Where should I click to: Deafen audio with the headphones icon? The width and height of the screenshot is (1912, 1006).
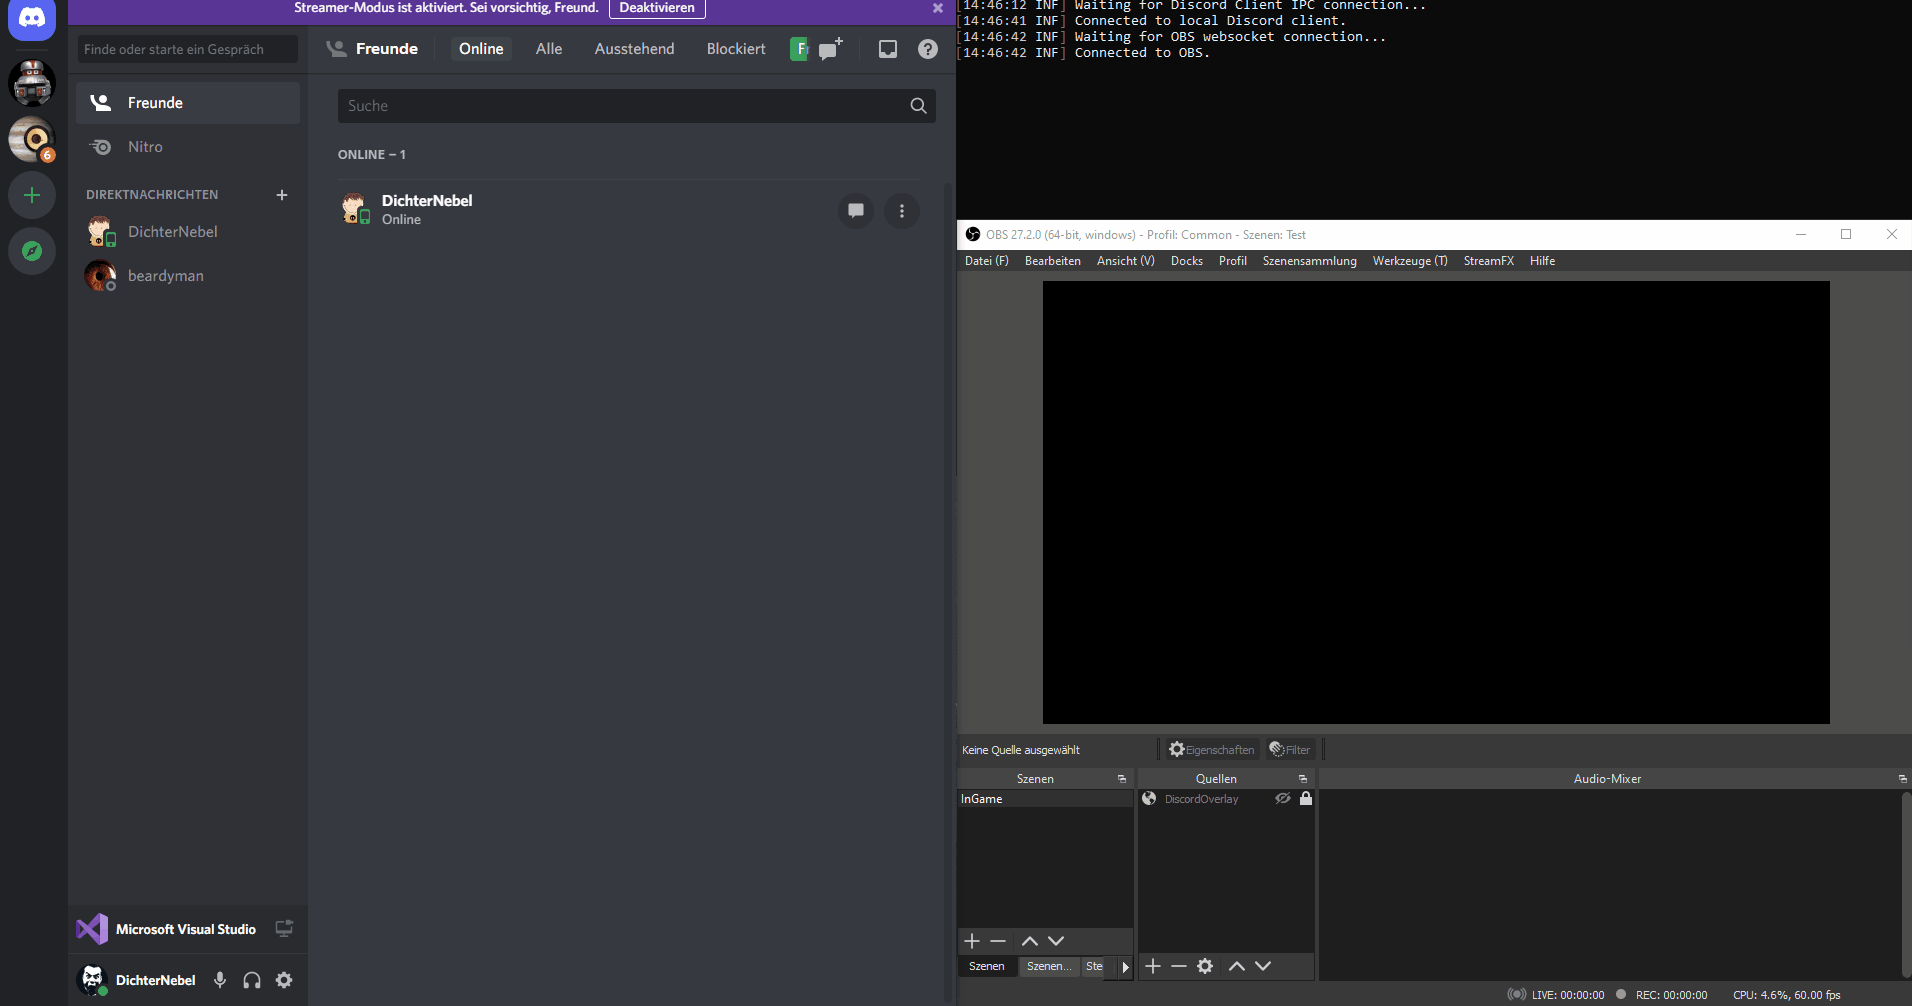tap(252, 980)
